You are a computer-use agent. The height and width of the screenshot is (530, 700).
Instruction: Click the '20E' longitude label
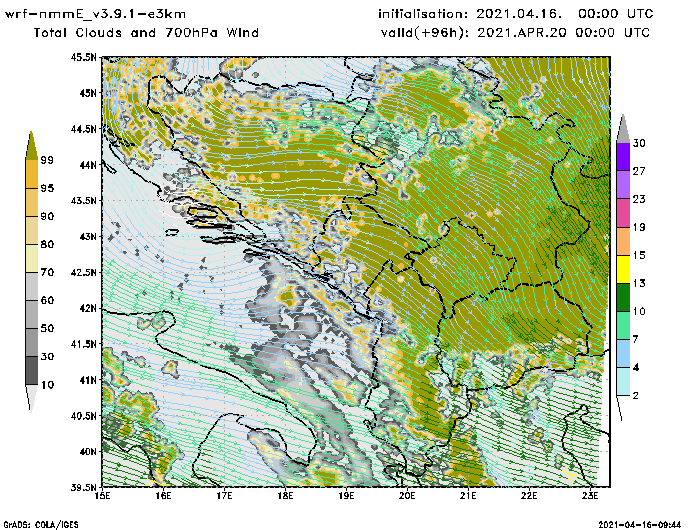(x=407, y=496)
